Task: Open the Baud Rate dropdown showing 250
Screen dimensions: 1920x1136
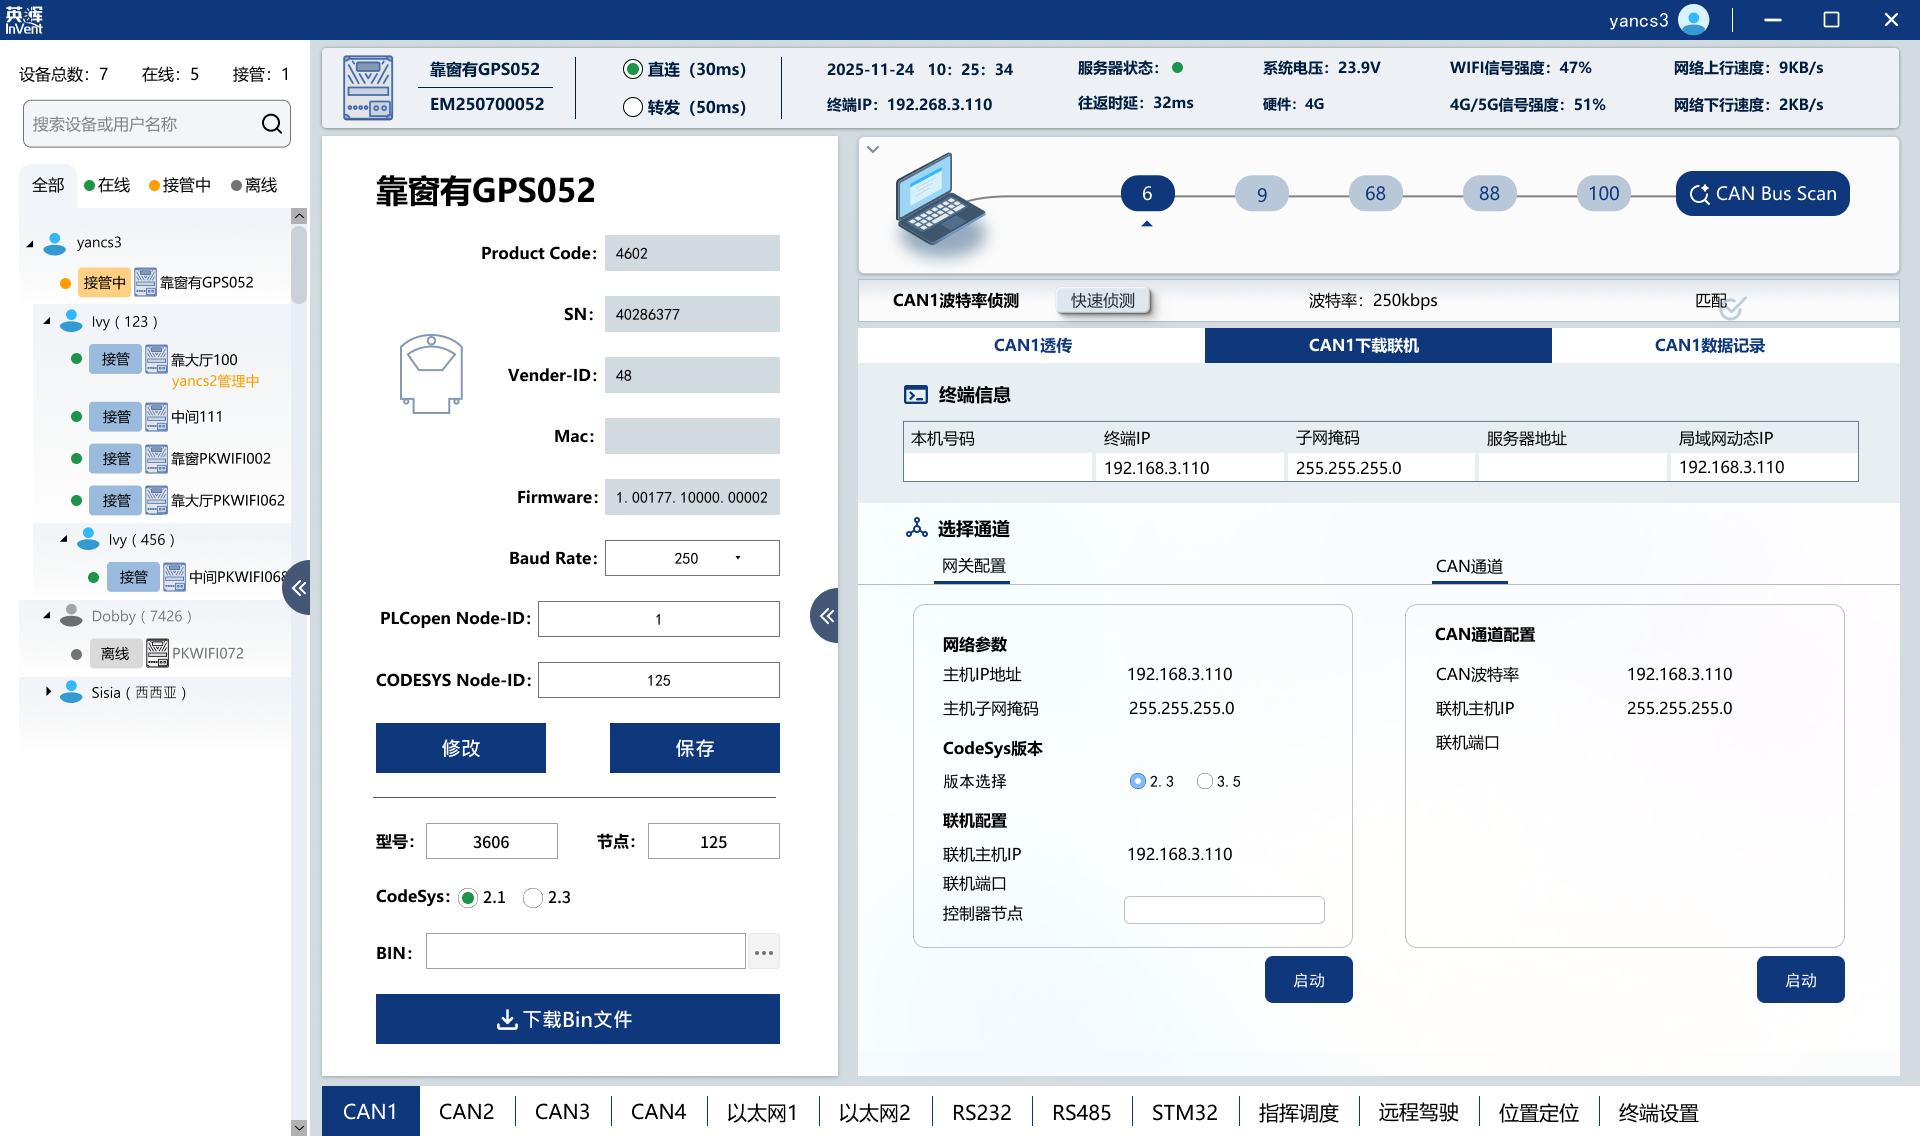Action: pos(737,557)
